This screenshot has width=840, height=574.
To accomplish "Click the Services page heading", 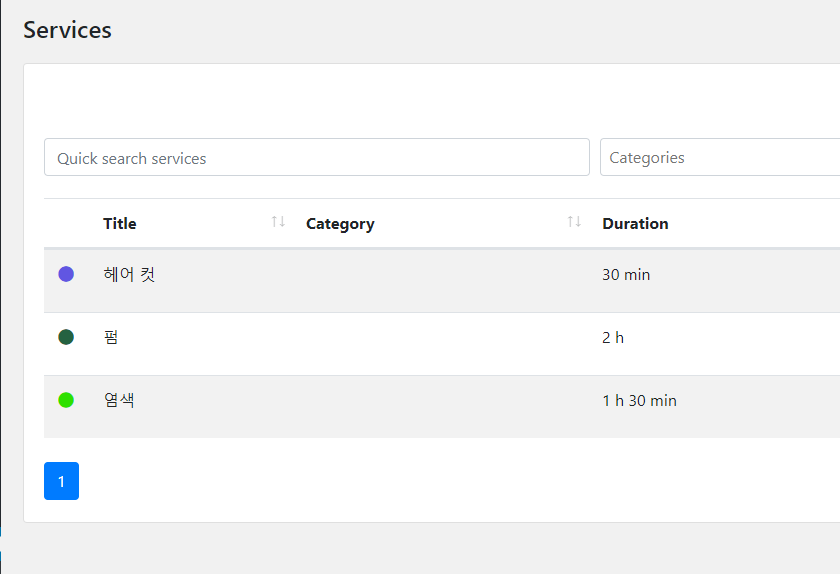I will [x=67, y=30].
